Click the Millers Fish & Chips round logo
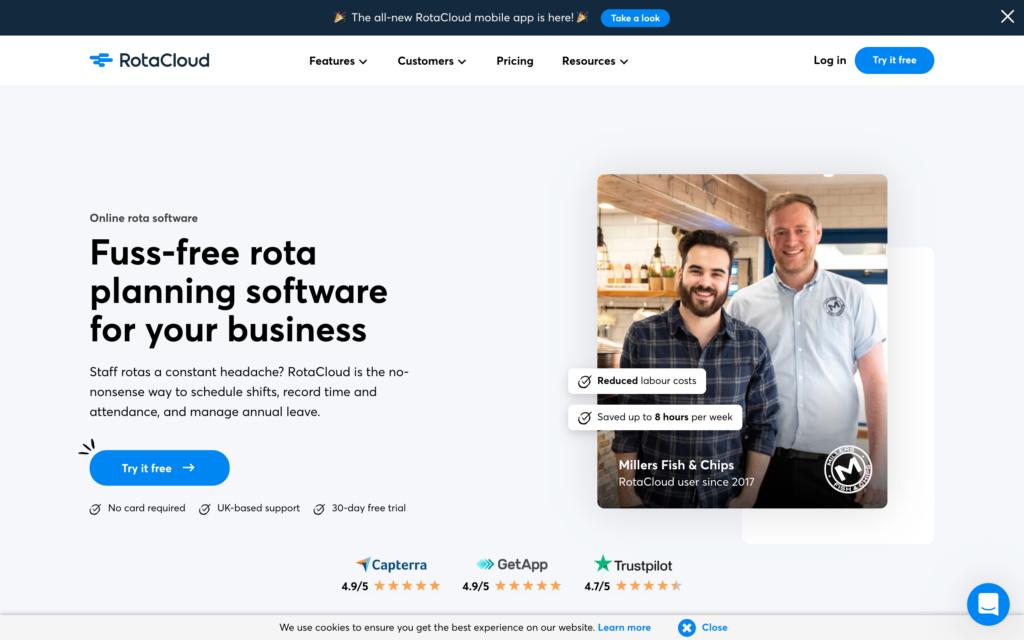Viewport: 1024px width, 640px height. 848,469
